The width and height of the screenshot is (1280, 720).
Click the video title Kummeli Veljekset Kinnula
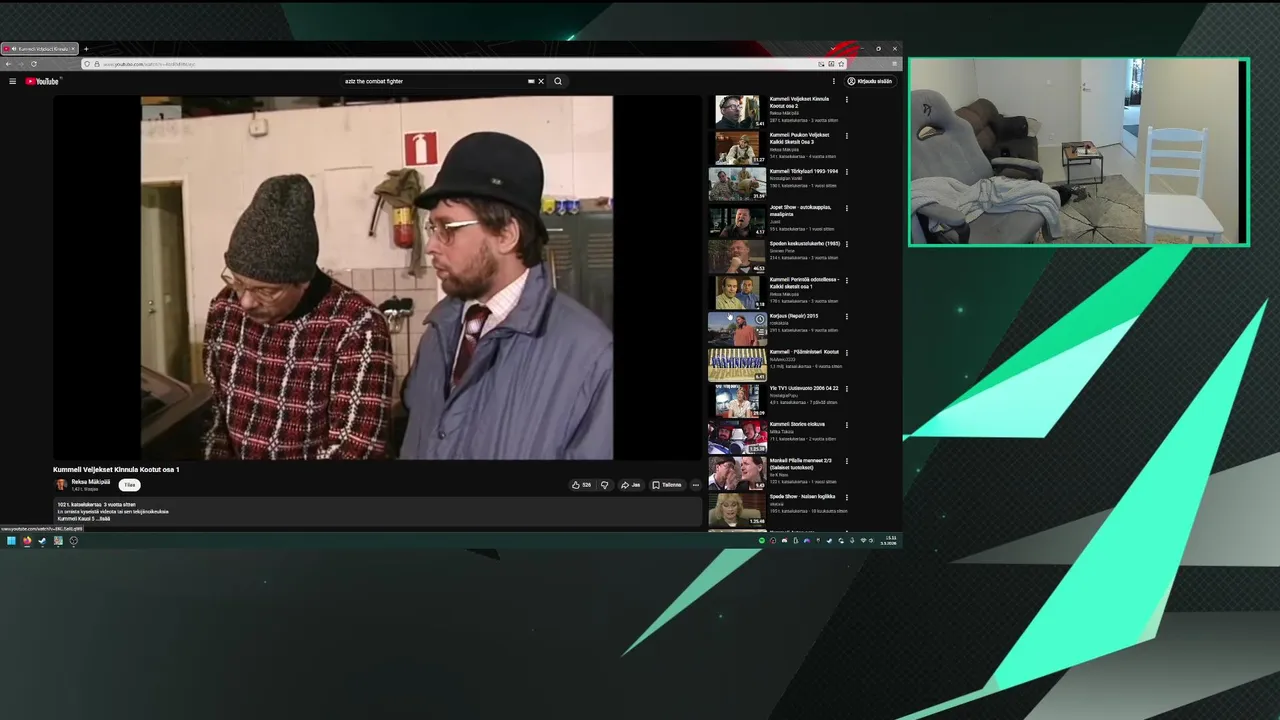click(x=116, y=469)
